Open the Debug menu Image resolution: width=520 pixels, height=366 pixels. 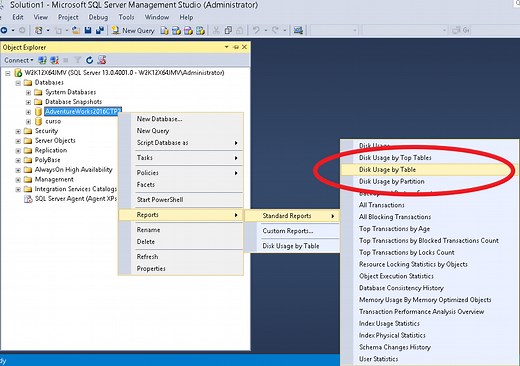(x=98, y=17)
